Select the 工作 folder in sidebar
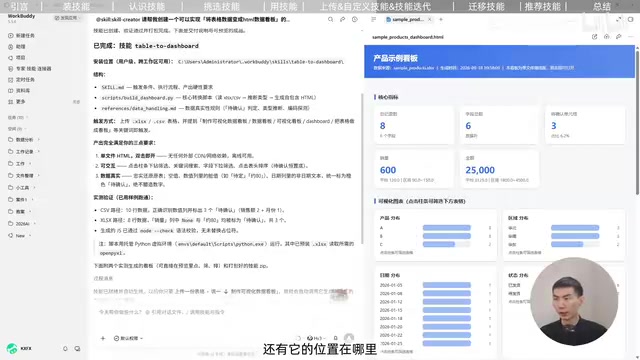The height and width of the screenshot is (360, 640). (20, 164)
